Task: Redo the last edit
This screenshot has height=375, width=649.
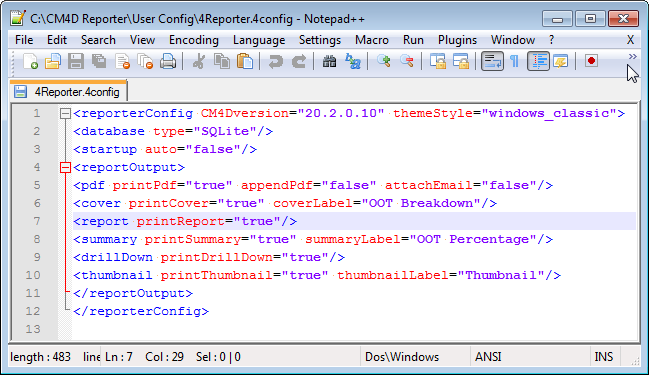Action: coord(298,61)
